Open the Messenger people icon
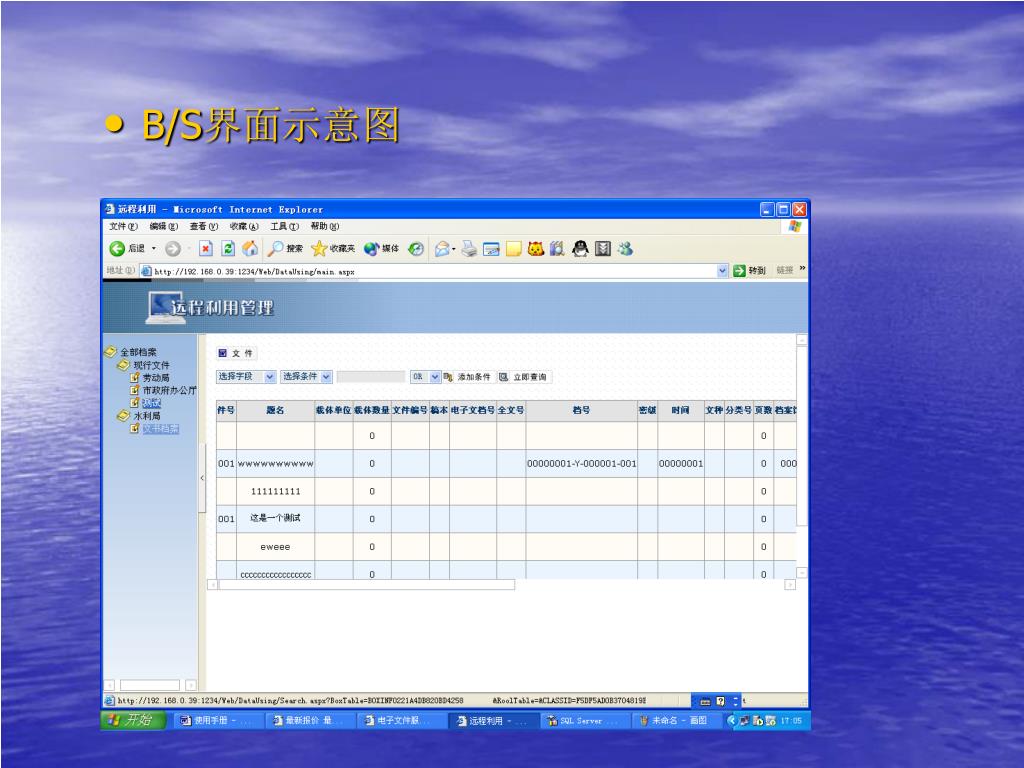 (x=625, y=249)
